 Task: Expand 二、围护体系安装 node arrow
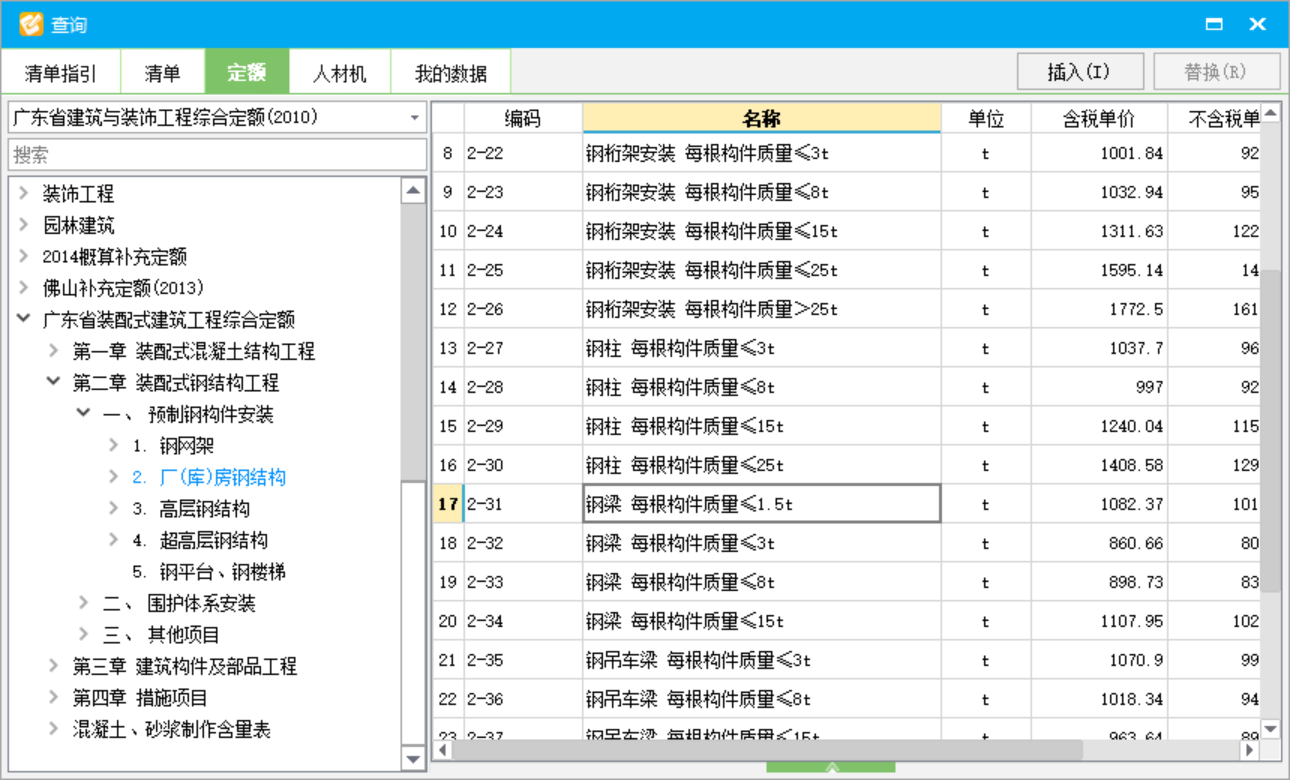84,603
